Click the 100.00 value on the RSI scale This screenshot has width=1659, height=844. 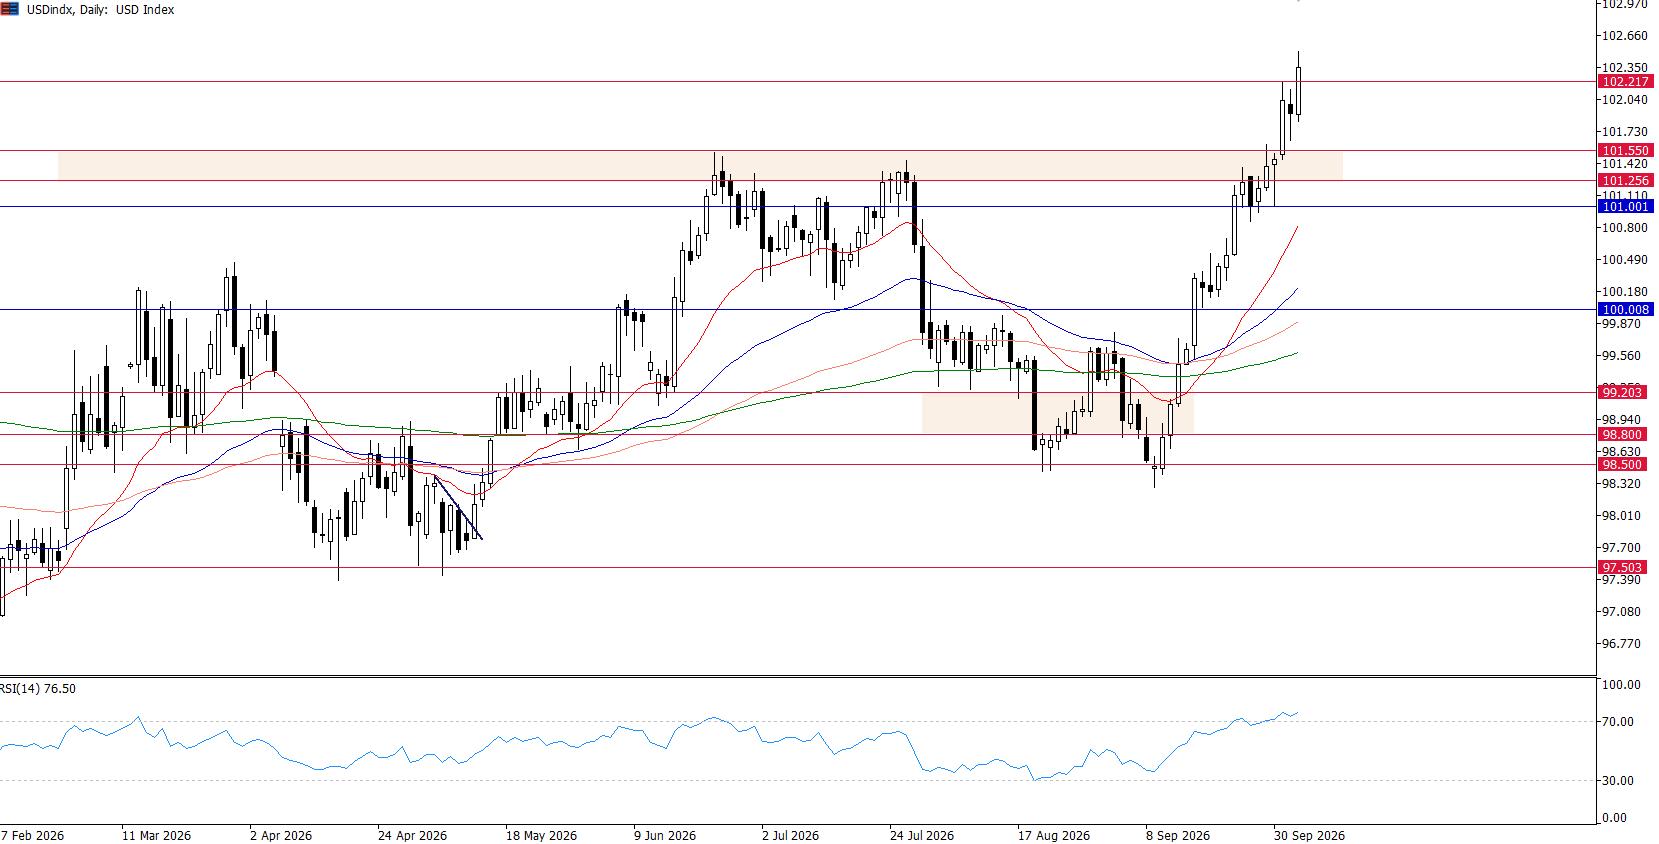(x=1621, y=685)
